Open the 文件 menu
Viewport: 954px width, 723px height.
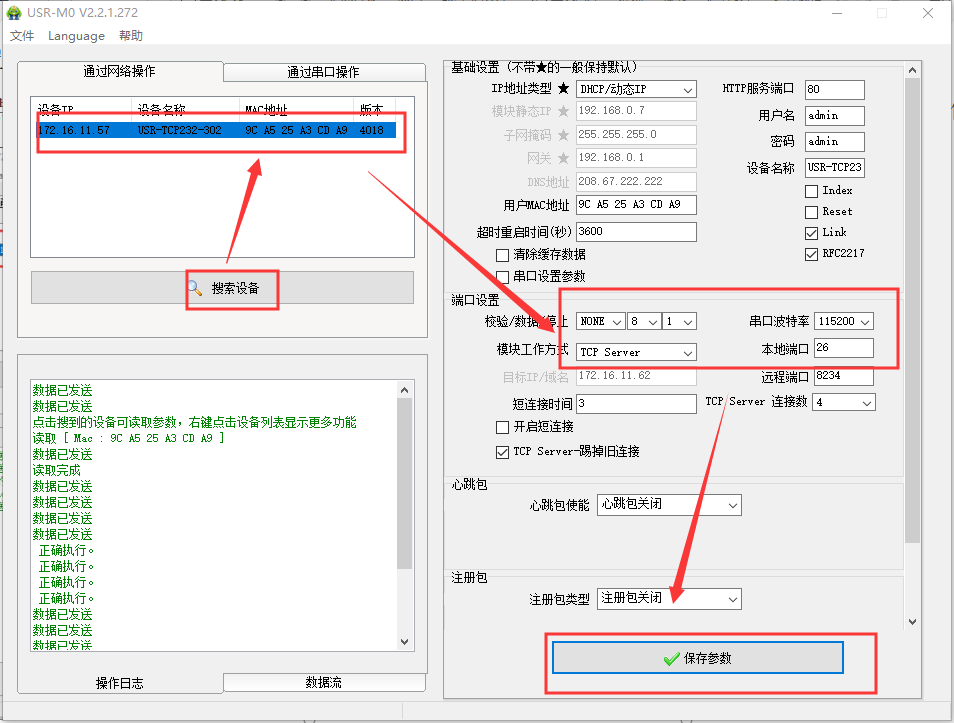click(x=22, y=36)
